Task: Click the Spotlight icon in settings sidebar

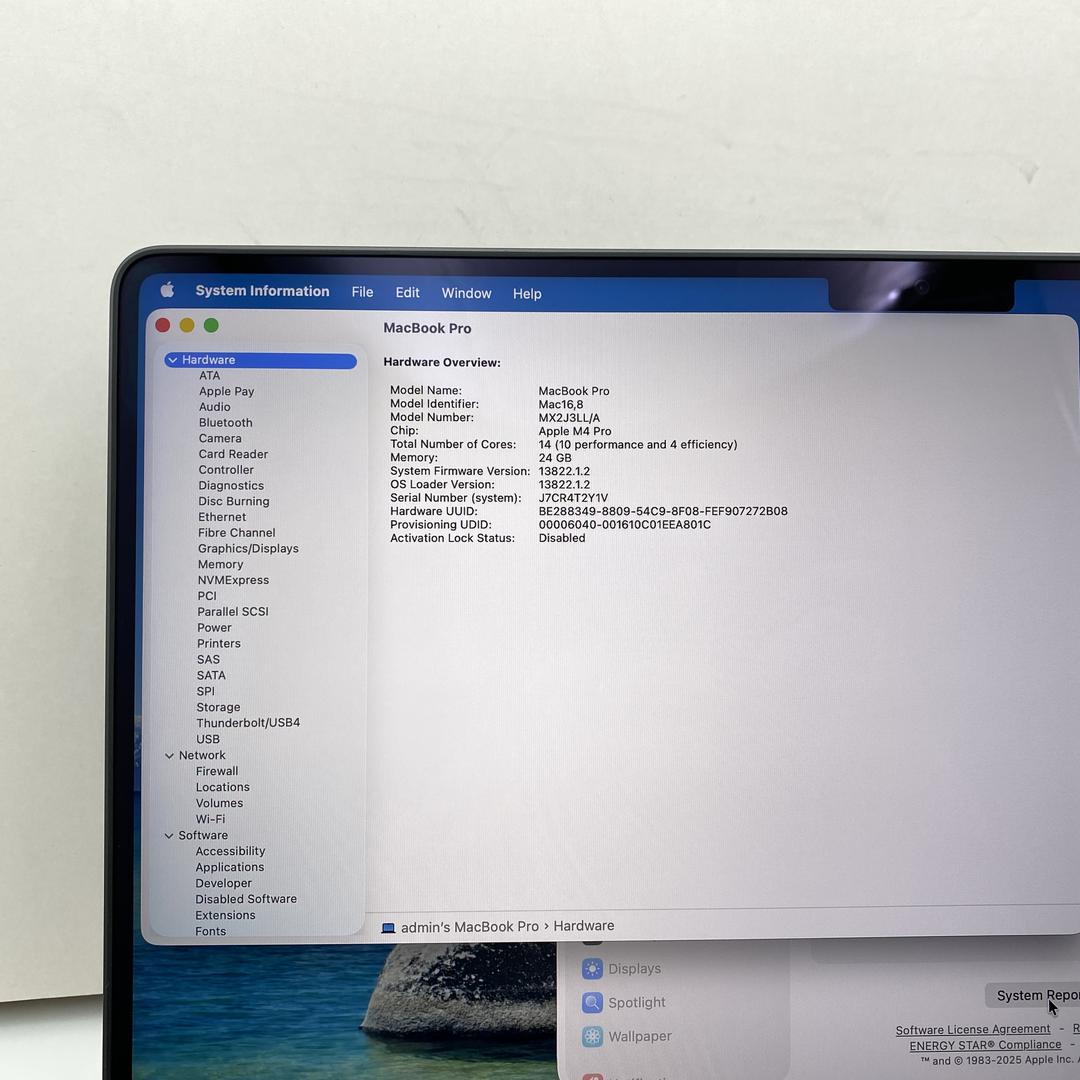Action: (x=593, y=1002)
